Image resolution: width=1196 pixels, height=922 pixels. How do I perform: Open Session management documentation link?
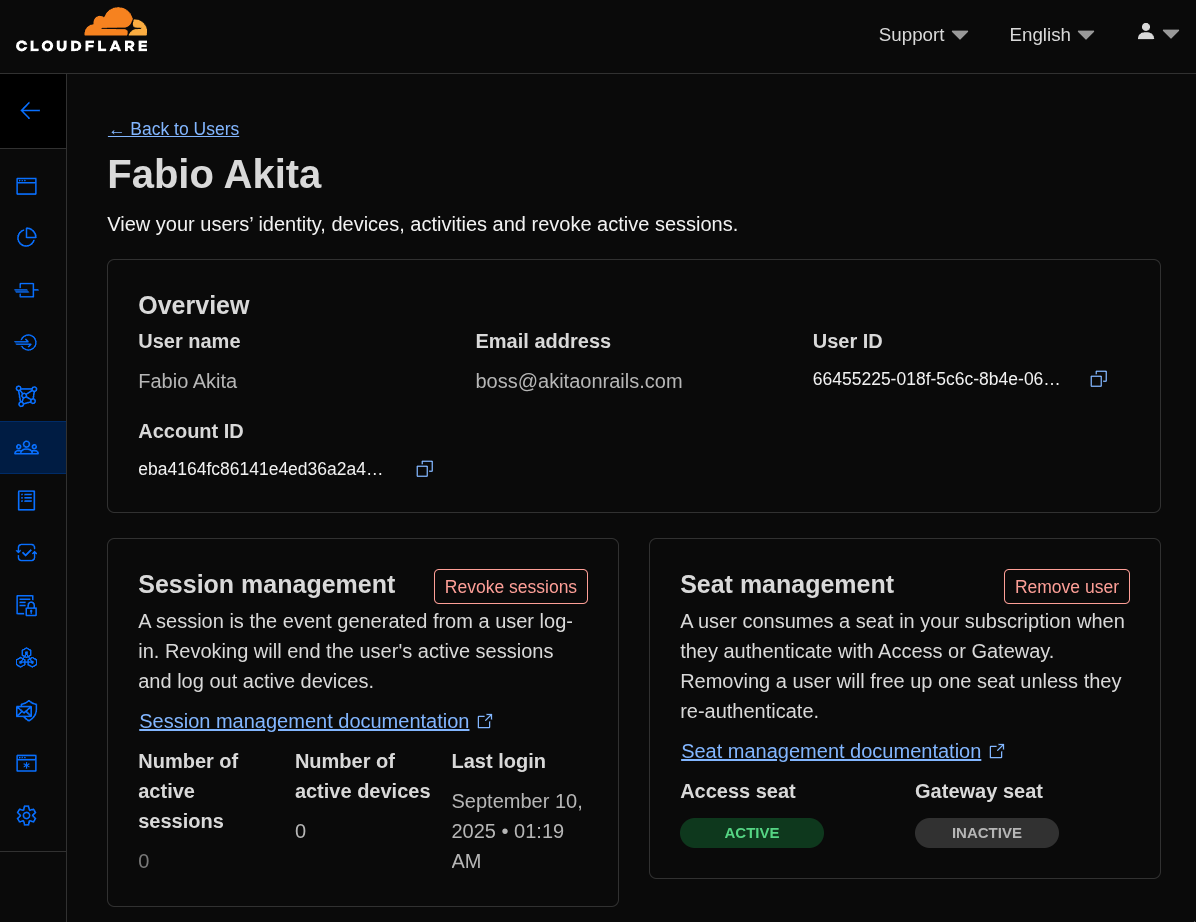pyautogui.click(x=316, y=721)
